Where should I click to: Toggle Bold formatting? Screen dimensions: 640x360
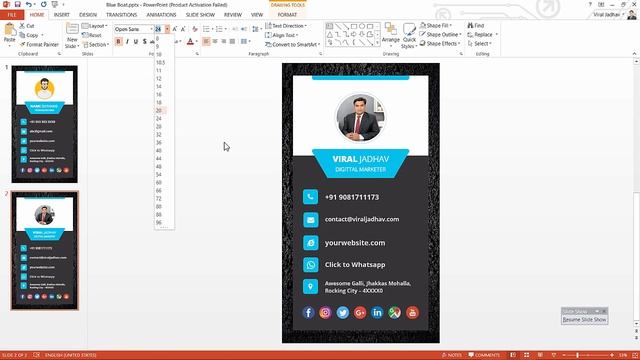pos(118,41)
